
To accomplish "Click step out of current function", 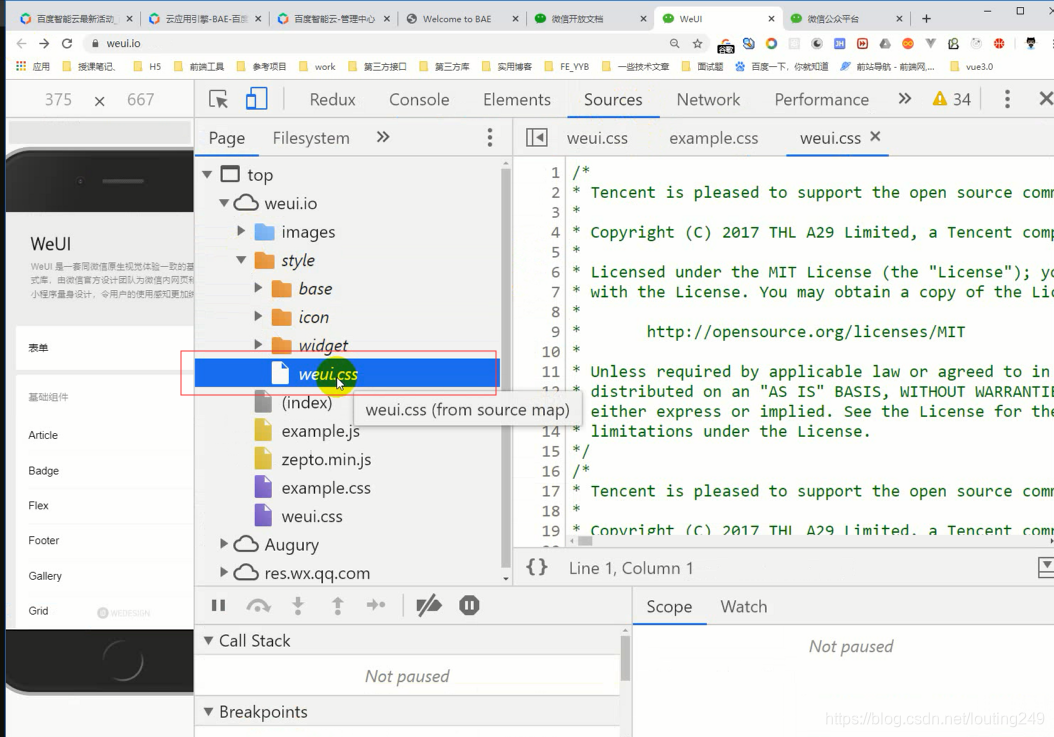I will click(337, 606).
